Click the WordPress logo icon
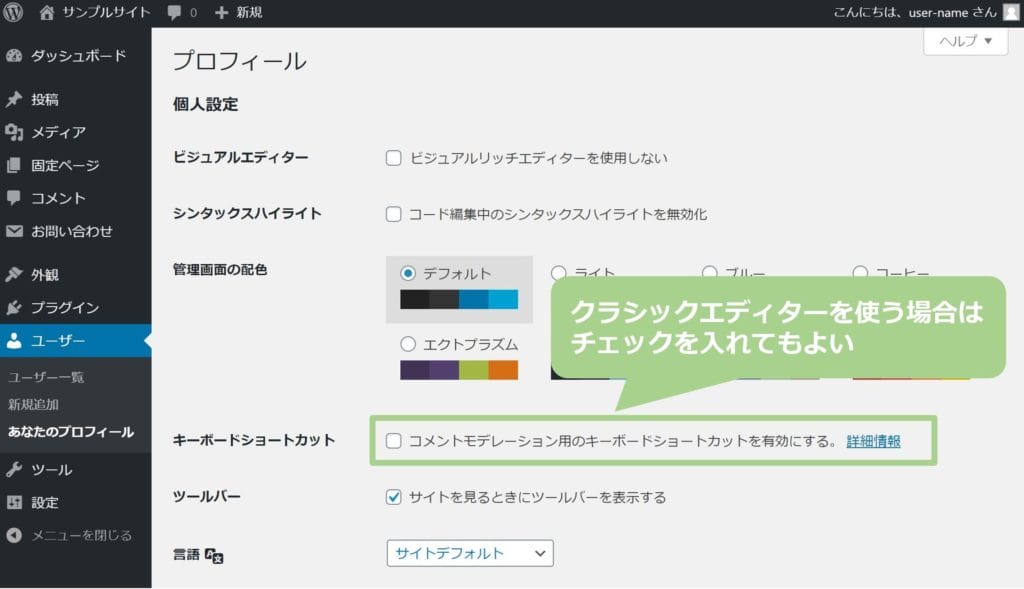This screenshot has width=1024, height=589. (x=14, y=13)
